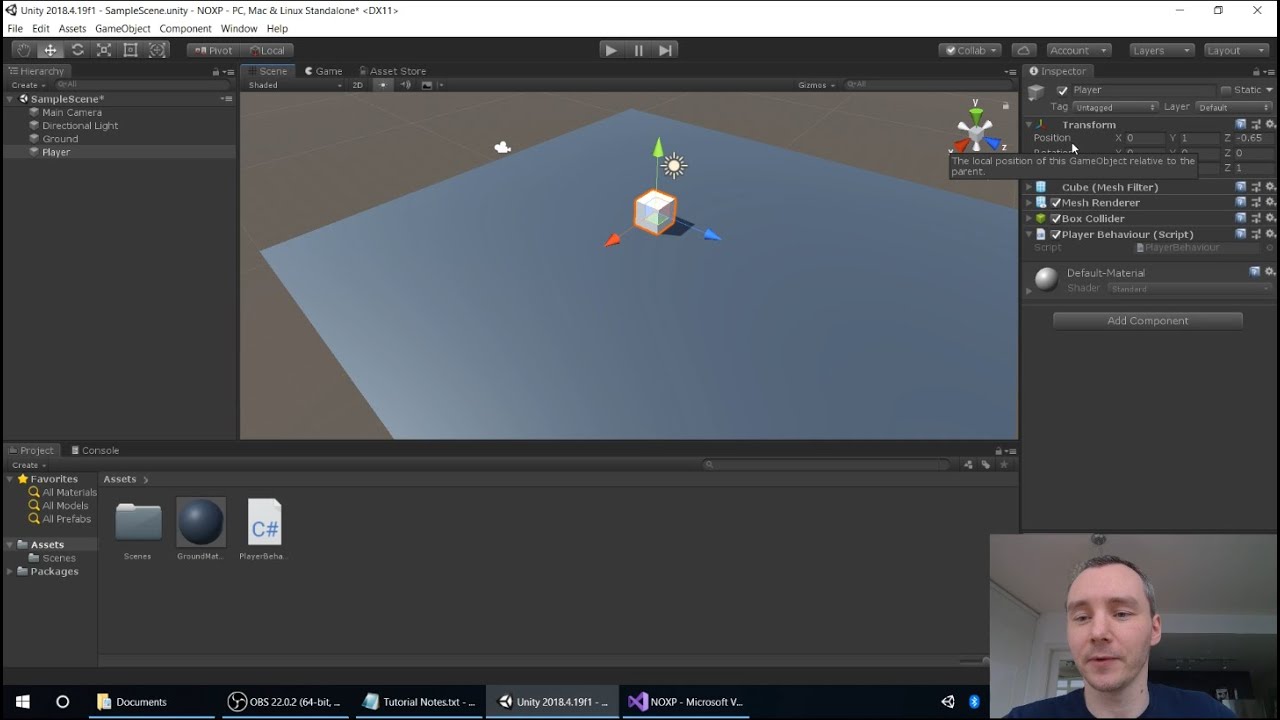Toggle 2D scene view mode
This screenshot has width=1280, height=720.
357,85
